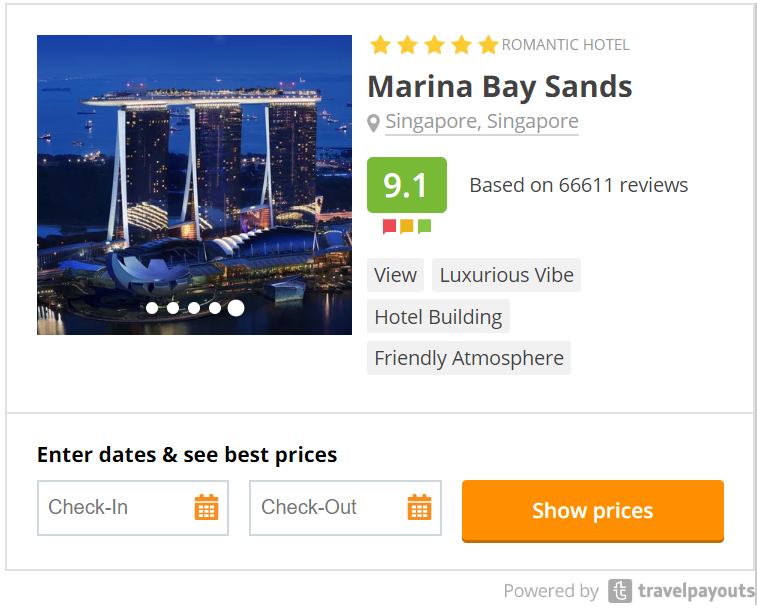Click the green rating flag
Screen dimensions: 757x608
424,226
